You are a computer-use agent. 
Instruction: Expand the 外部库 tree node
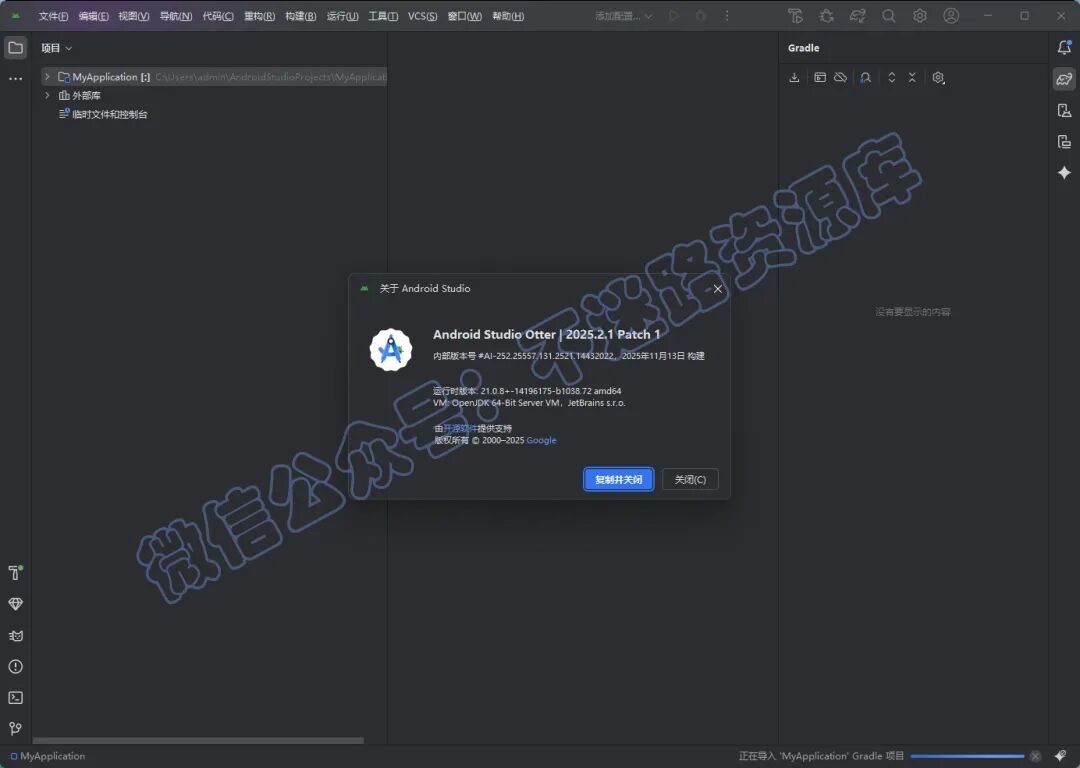[x=47, y=95]
